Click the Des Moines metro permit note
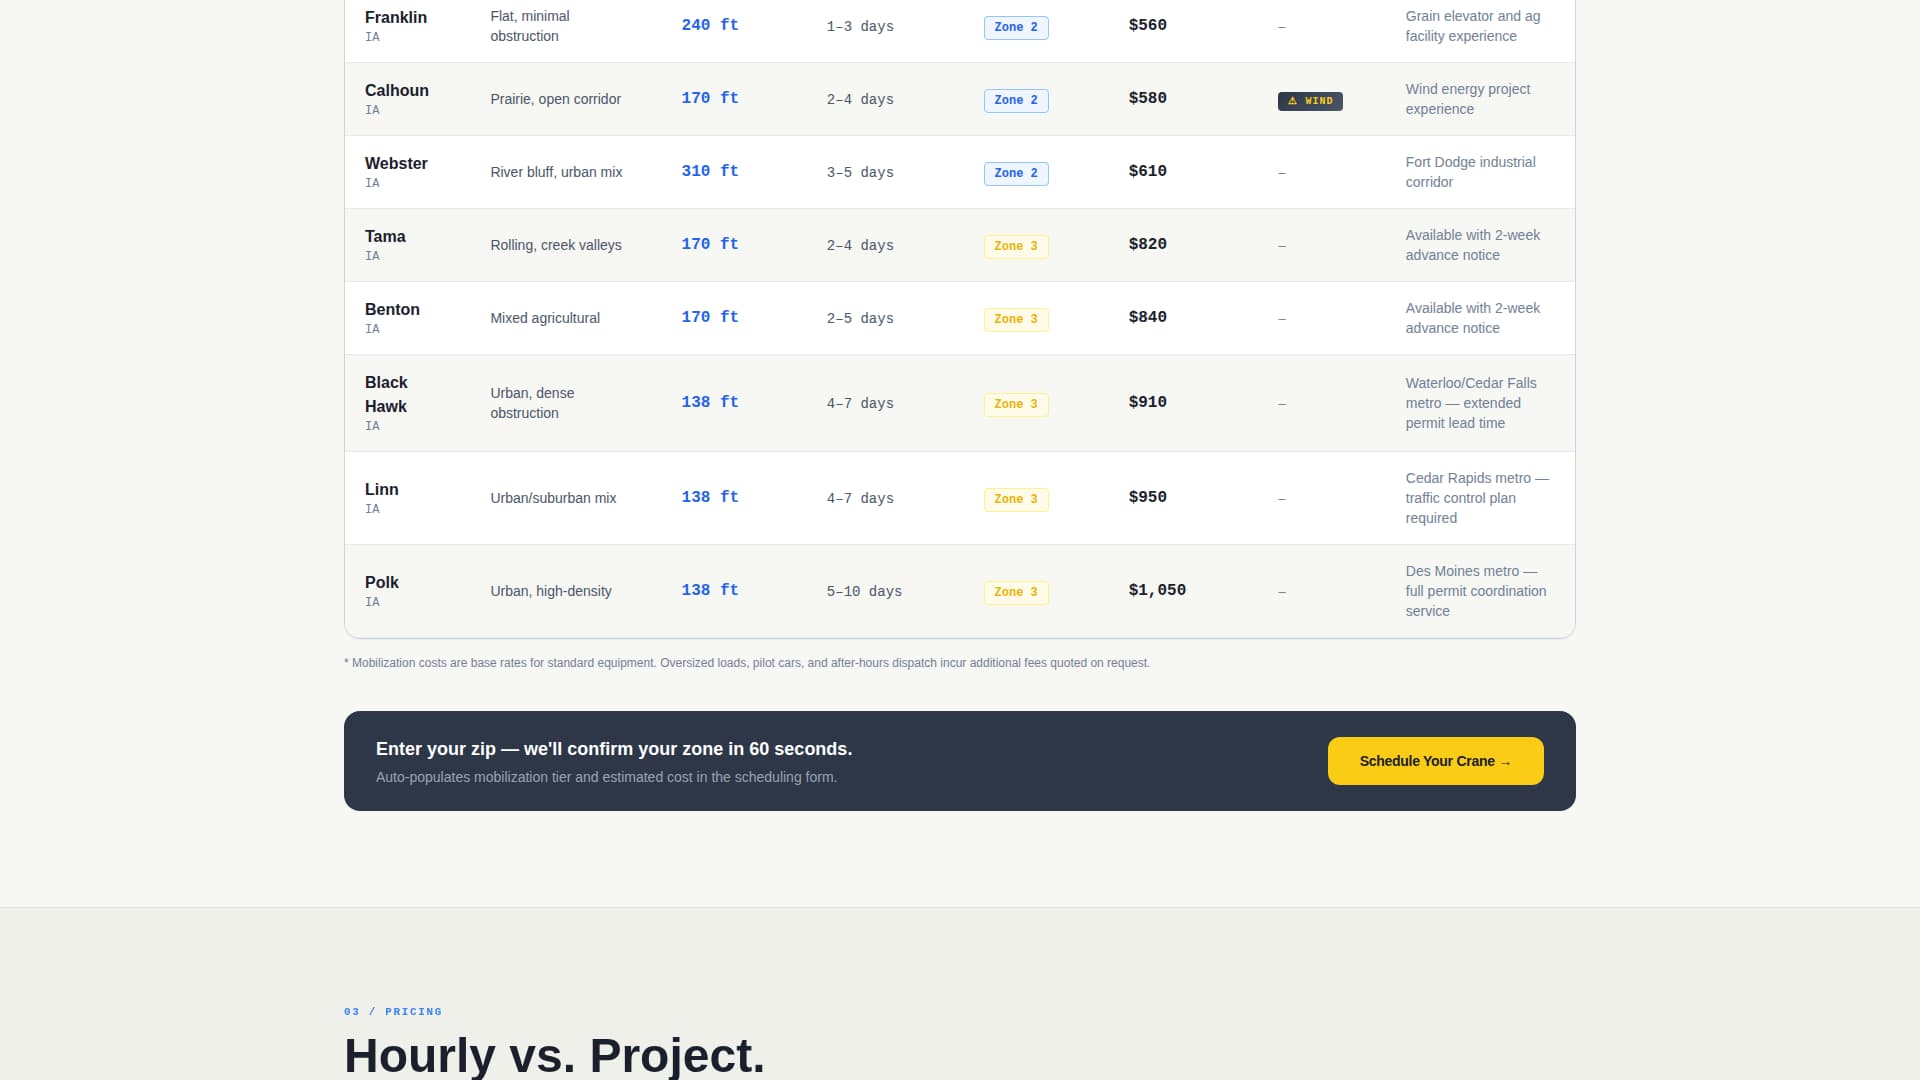The image size is (1920, 1080). pos(1476,591)
